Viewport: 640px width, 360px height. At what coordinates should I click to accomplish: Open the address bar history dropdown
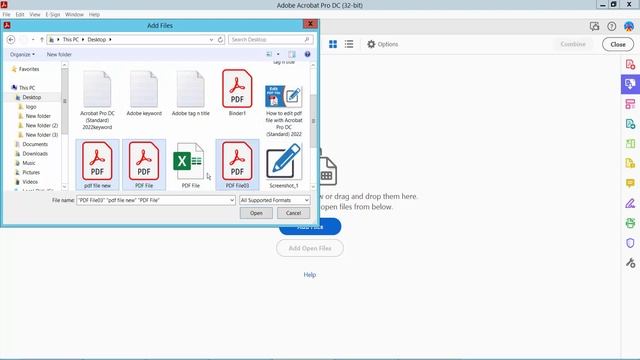click(x=211, y=40)
